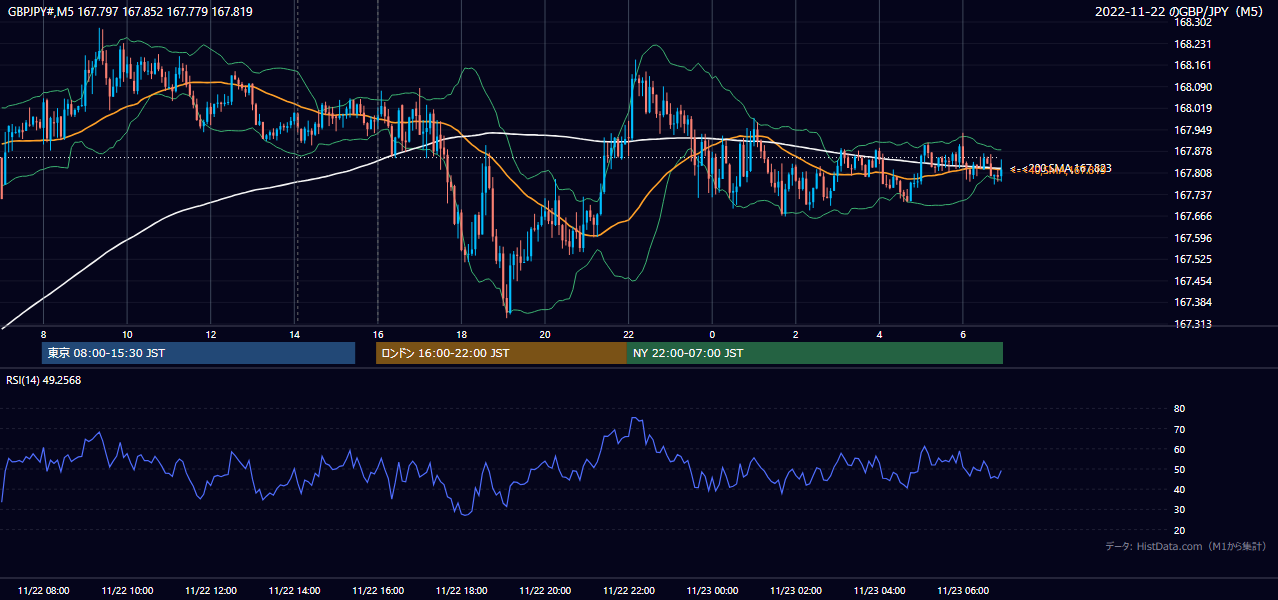Screen dimensions: 1278x600
Task: Click price level 168.090 on the axis
Action: (1192, 87)
